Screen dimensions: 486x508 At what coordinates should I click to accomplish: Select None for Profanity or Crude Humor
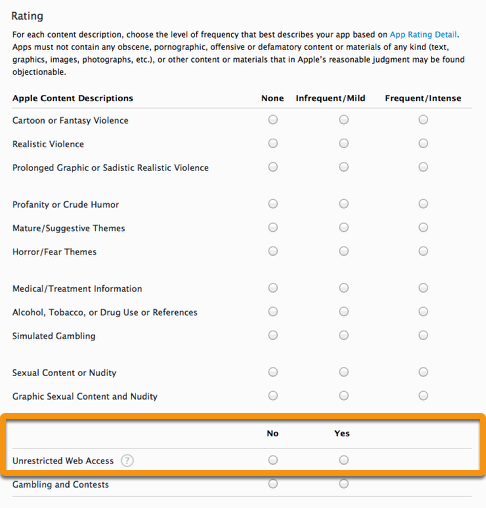tap(273, 204)
